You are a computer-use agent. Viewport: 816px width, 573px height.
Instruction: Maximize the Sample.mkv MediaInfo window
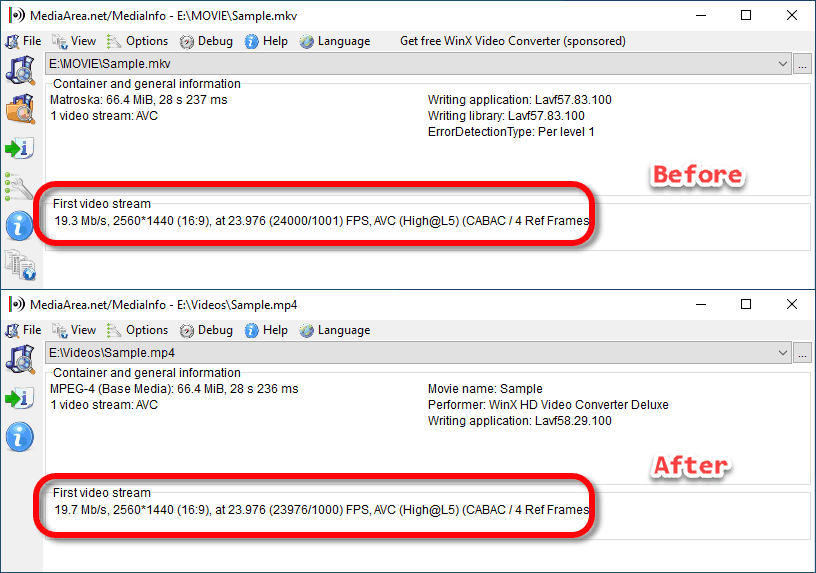click(x=746, y=15)
